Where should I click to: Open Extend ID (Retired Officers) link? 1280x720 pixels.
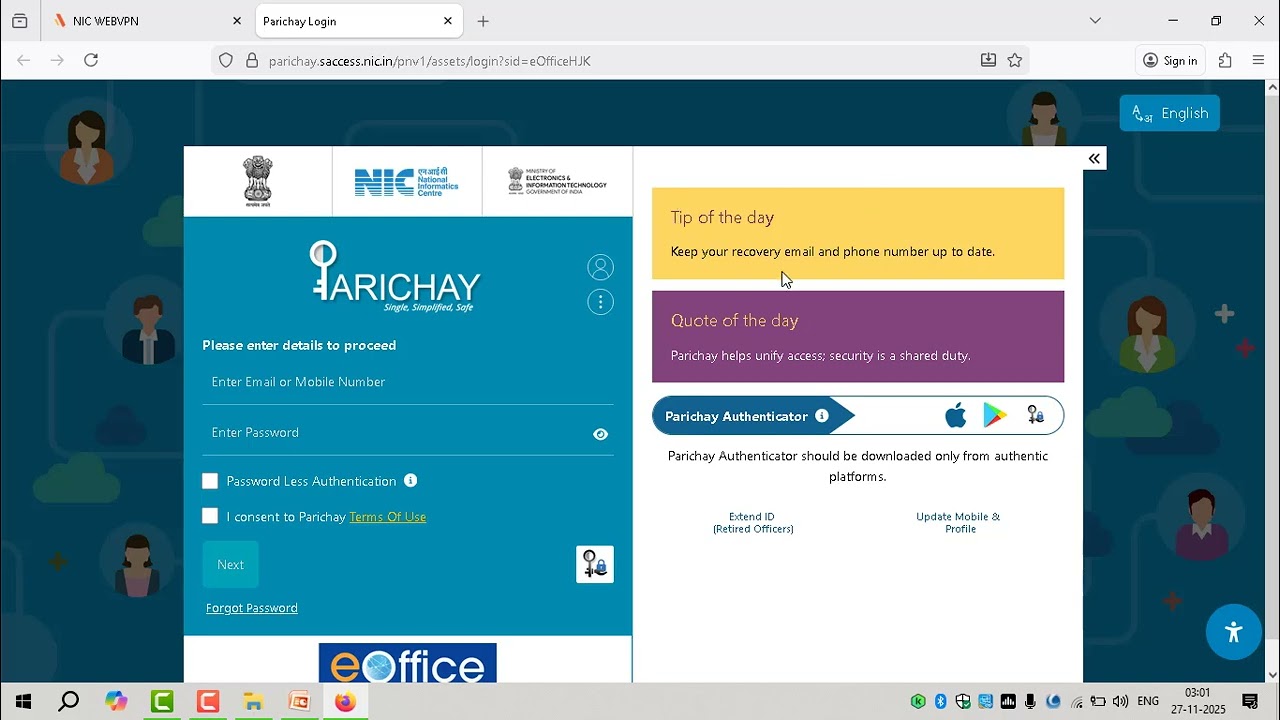click(x=753, y=523)
